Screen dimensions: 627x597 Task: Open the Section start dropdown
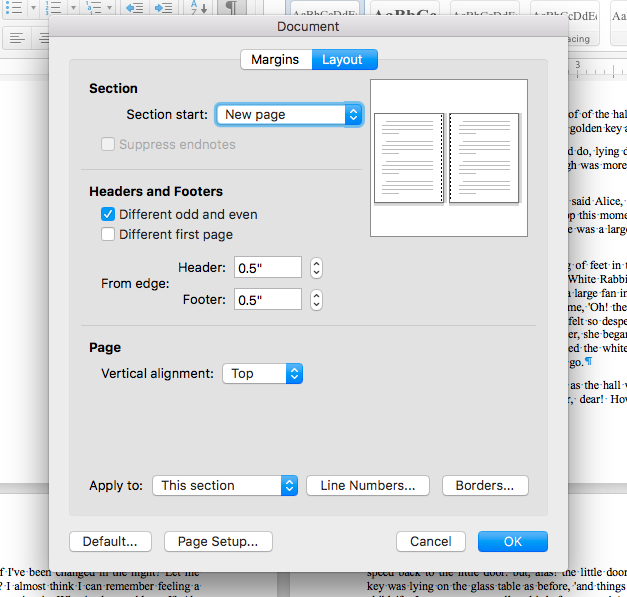[x=289, y=115]
